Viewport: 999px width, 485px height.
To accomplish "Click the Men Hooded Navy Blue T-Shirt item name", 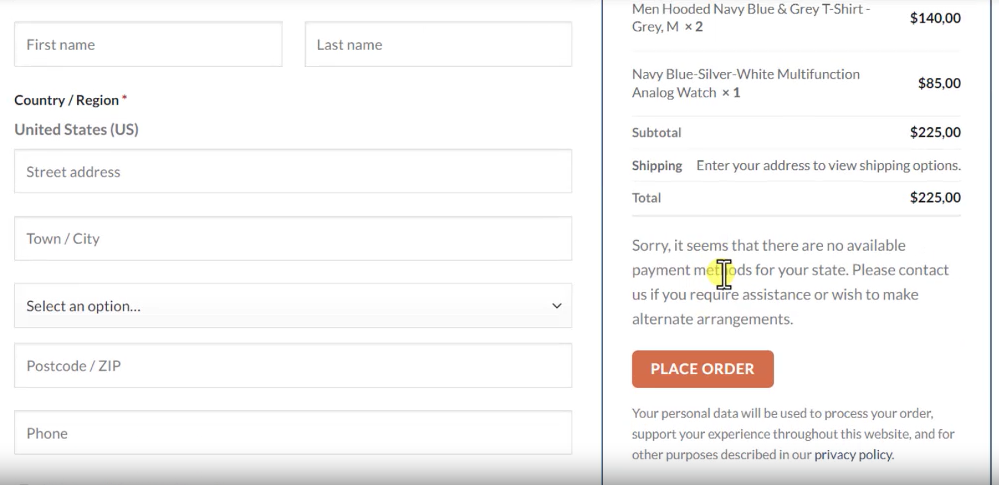I will pos(750,17).
